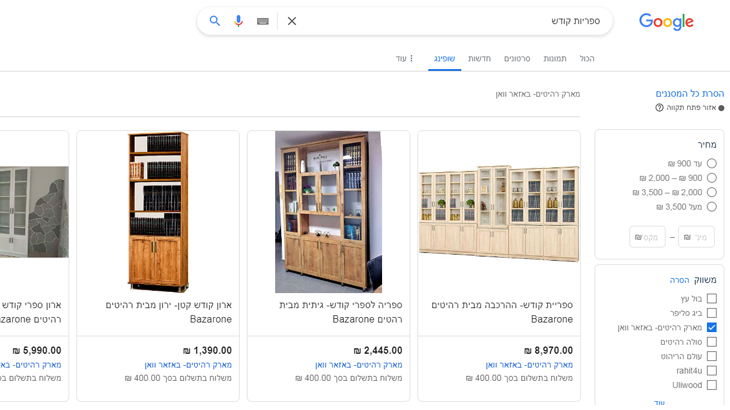Open the on-screen keyboard icon

tap(263, 21)
